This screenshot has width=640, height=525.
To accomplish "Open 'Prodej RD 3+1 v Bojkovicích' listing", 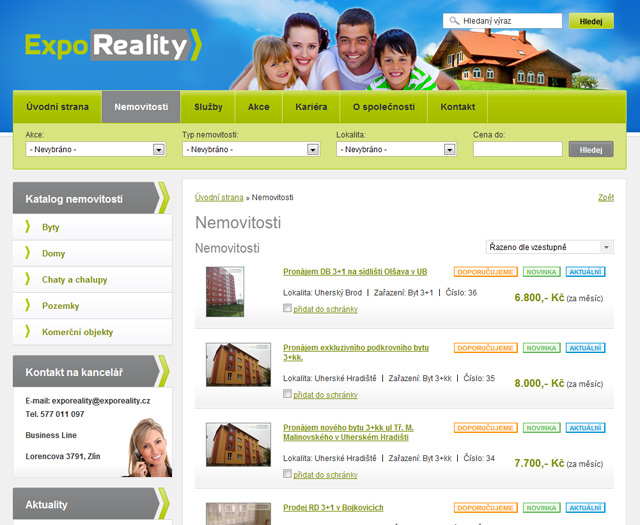I will pyautogui.click(x=333, y=507).
